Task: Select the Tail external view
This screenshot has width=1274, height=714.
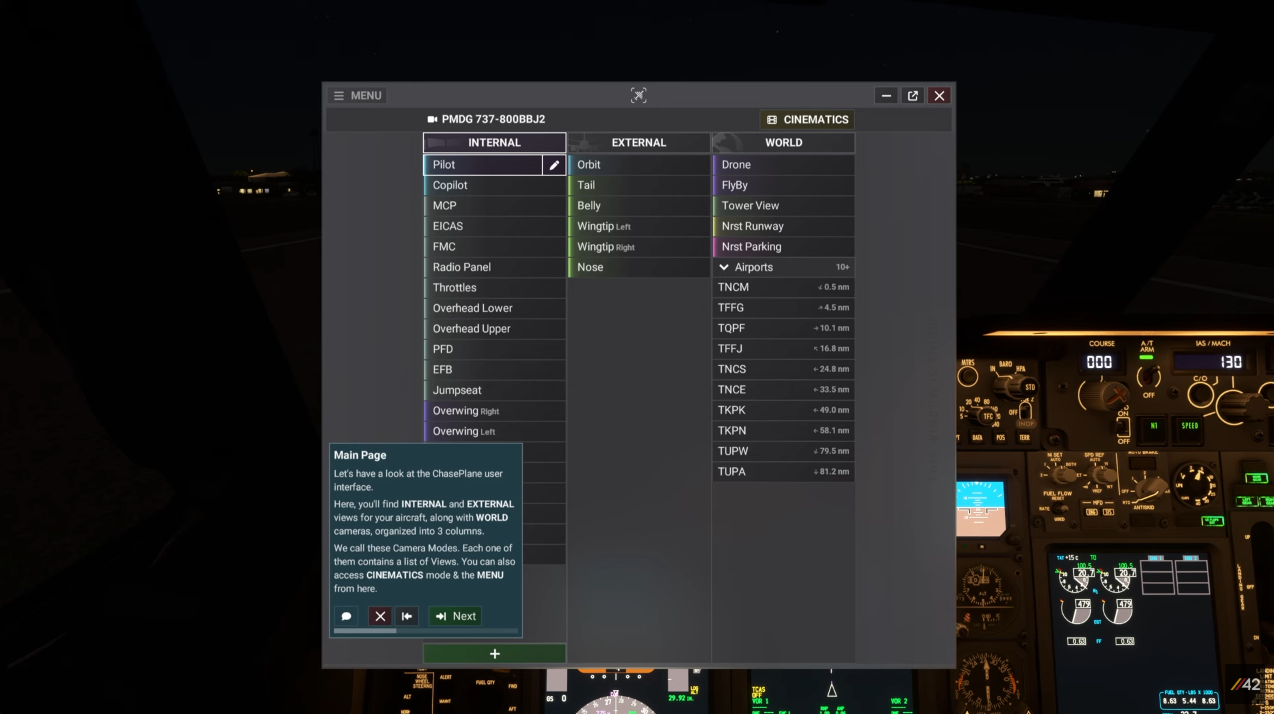Action: coord(639,185)
